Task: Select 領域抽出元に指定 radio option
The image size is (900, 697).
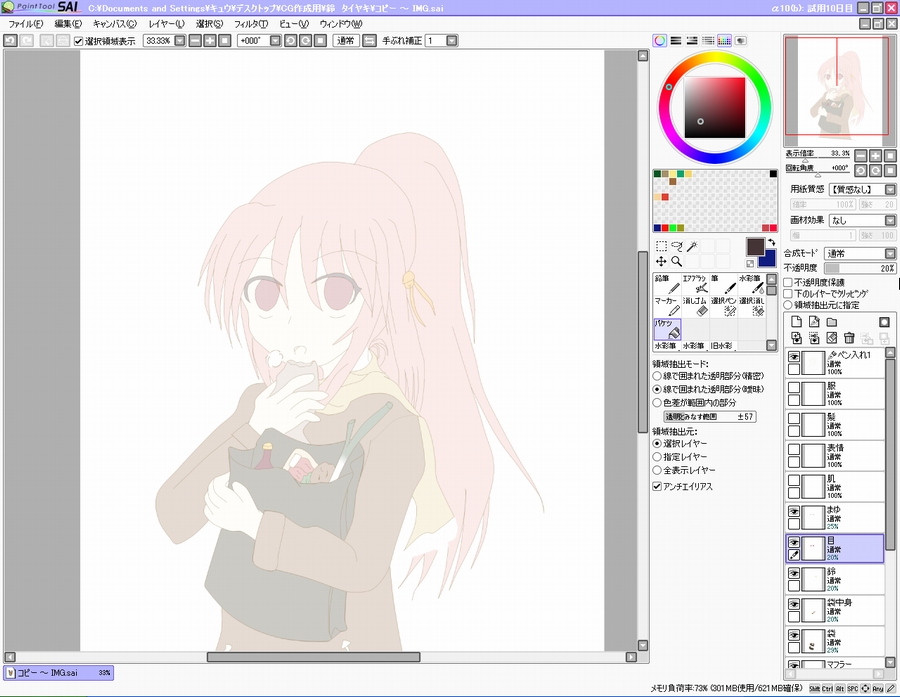Action: [x=788, y=305]
